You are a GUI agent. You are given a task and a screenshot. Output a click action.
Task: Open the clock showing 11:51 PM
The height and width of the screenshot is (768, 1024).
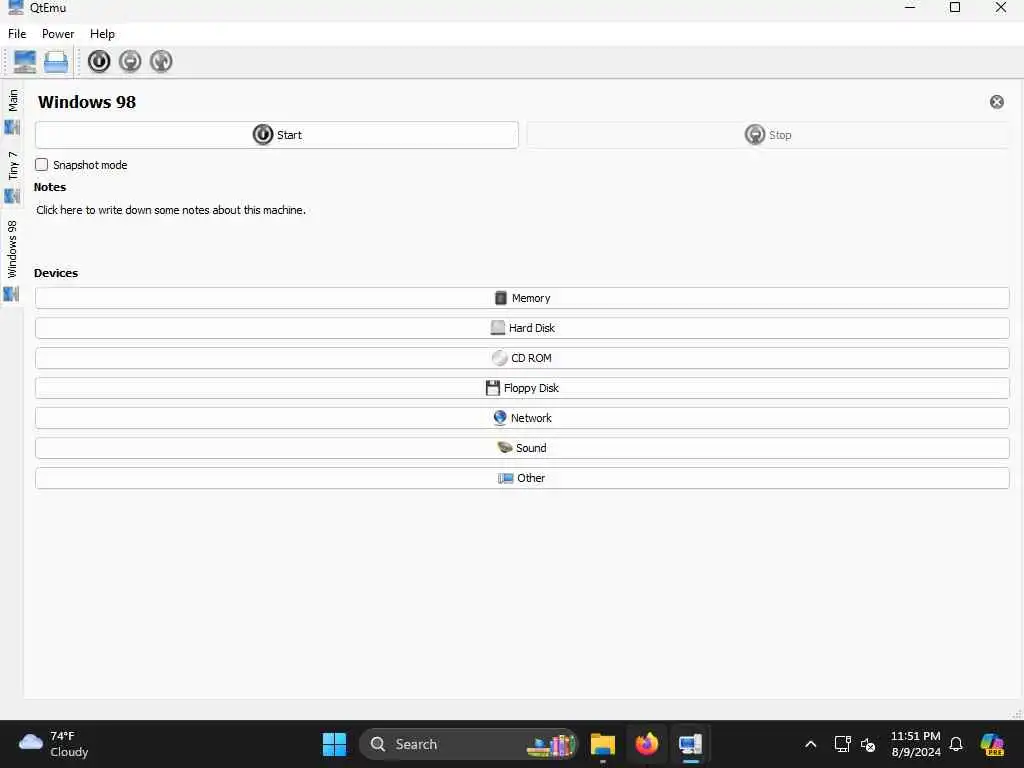coord(916,744)
